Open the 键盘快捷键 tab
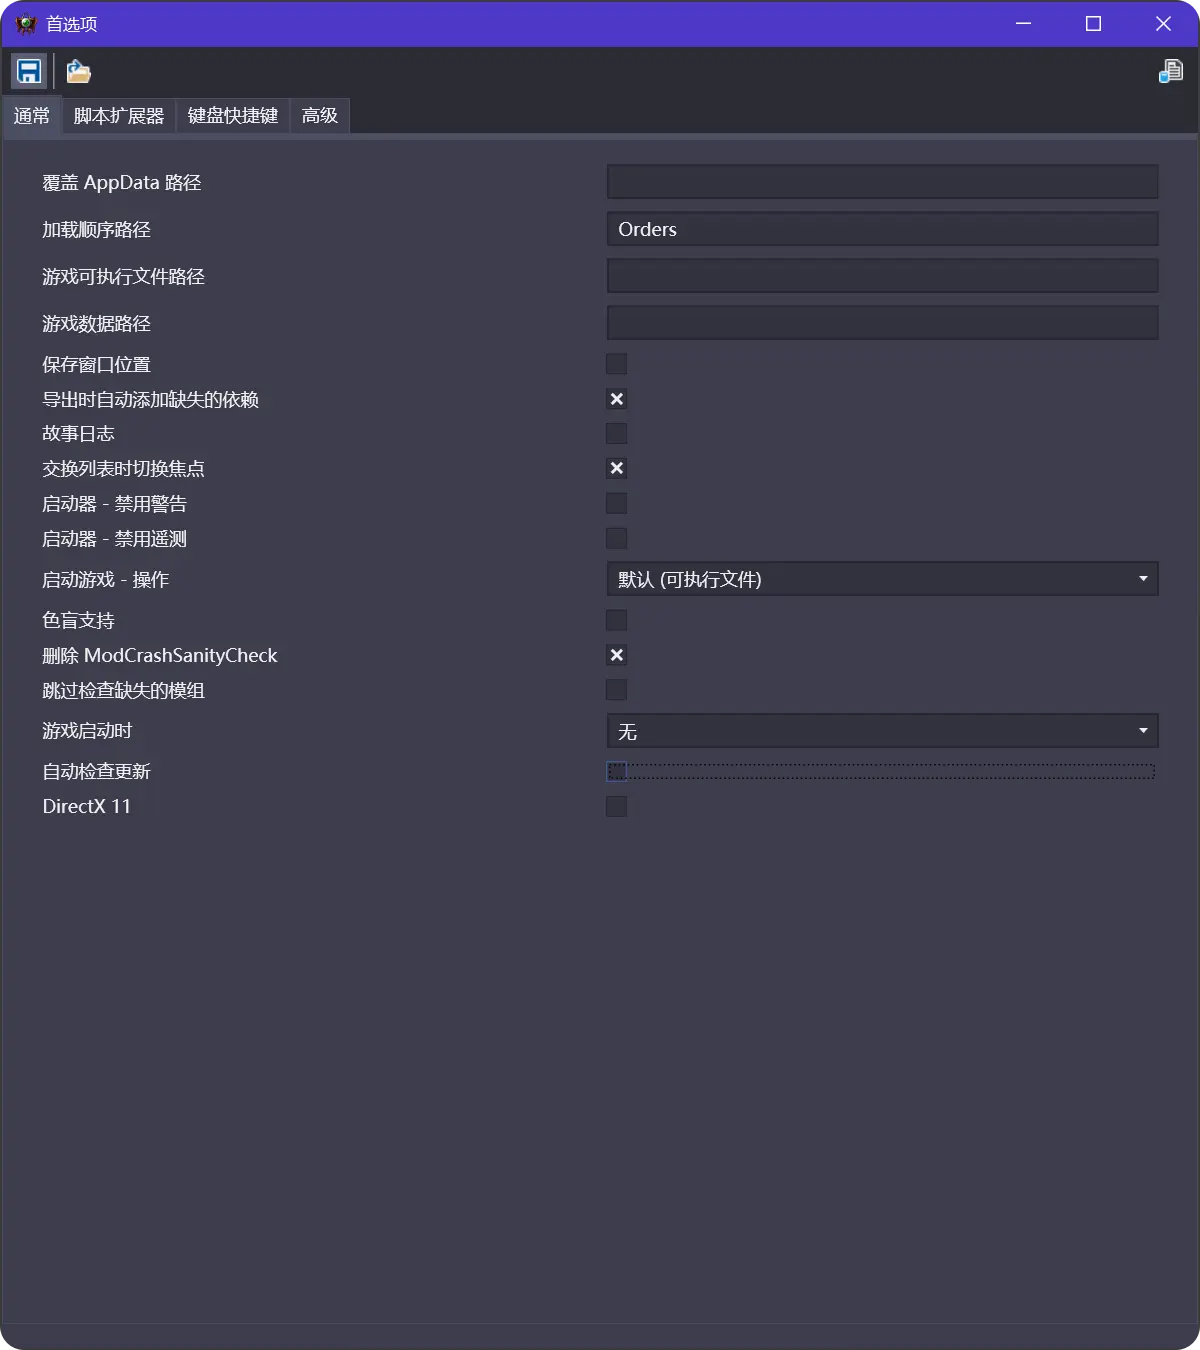 [233, 116]
